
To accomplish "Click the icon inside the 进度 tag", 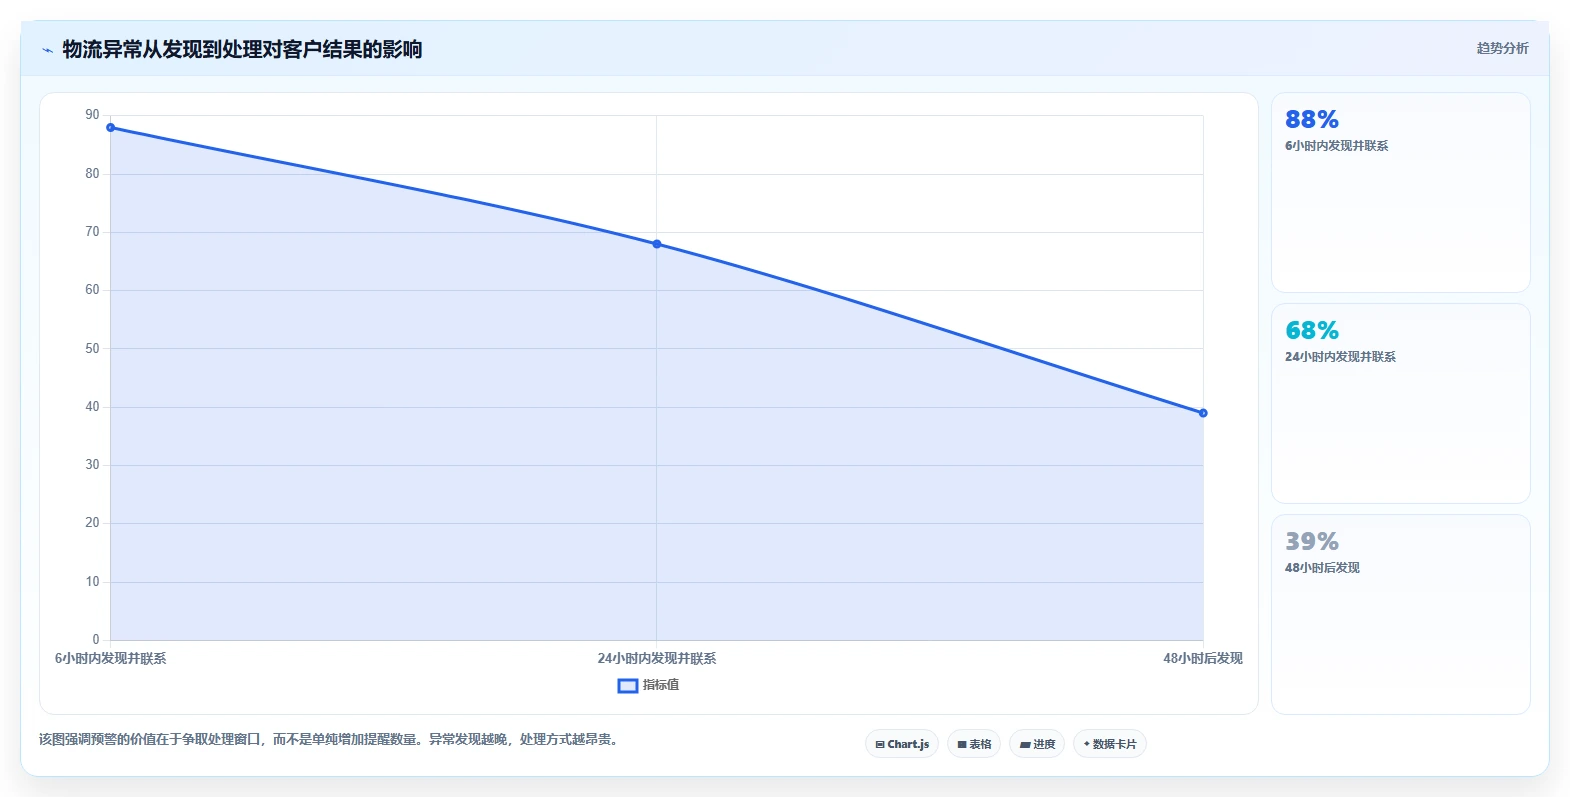I will point(1025,745).
